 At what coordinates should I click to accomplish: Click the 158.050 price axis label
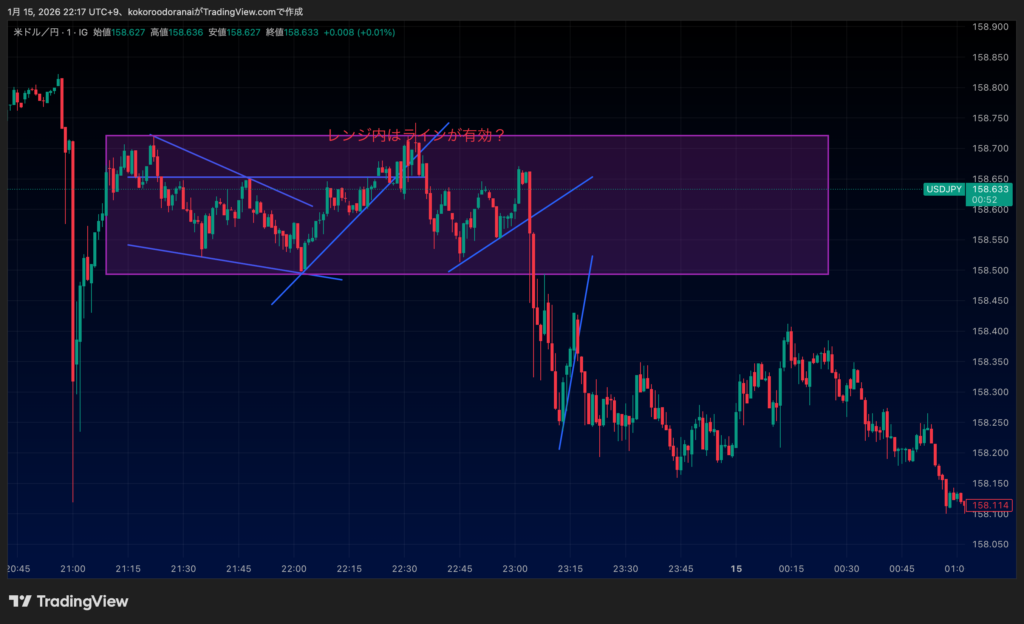[989, 545]
